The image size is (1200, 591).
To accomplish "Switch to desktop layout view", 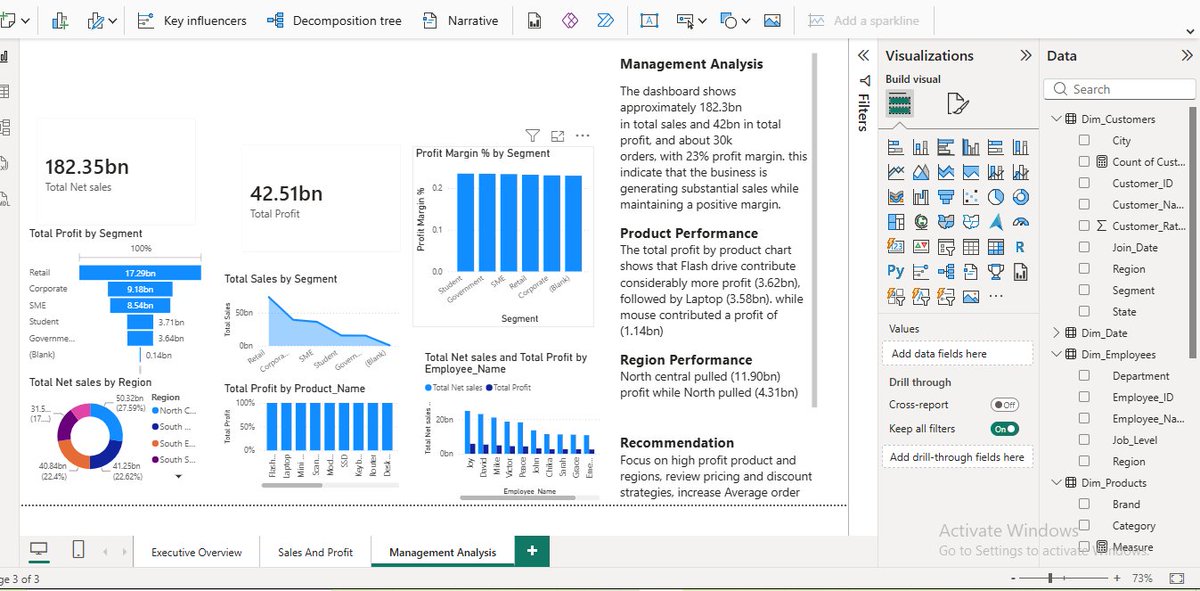I will tap(39, 550).
